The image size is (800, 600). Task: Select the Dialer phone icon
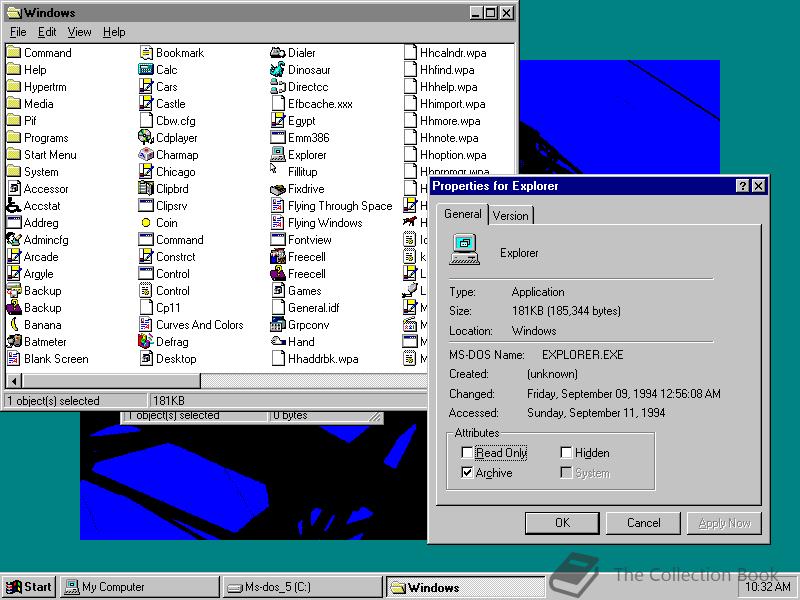pyautogui.click(x=278, y=53)
